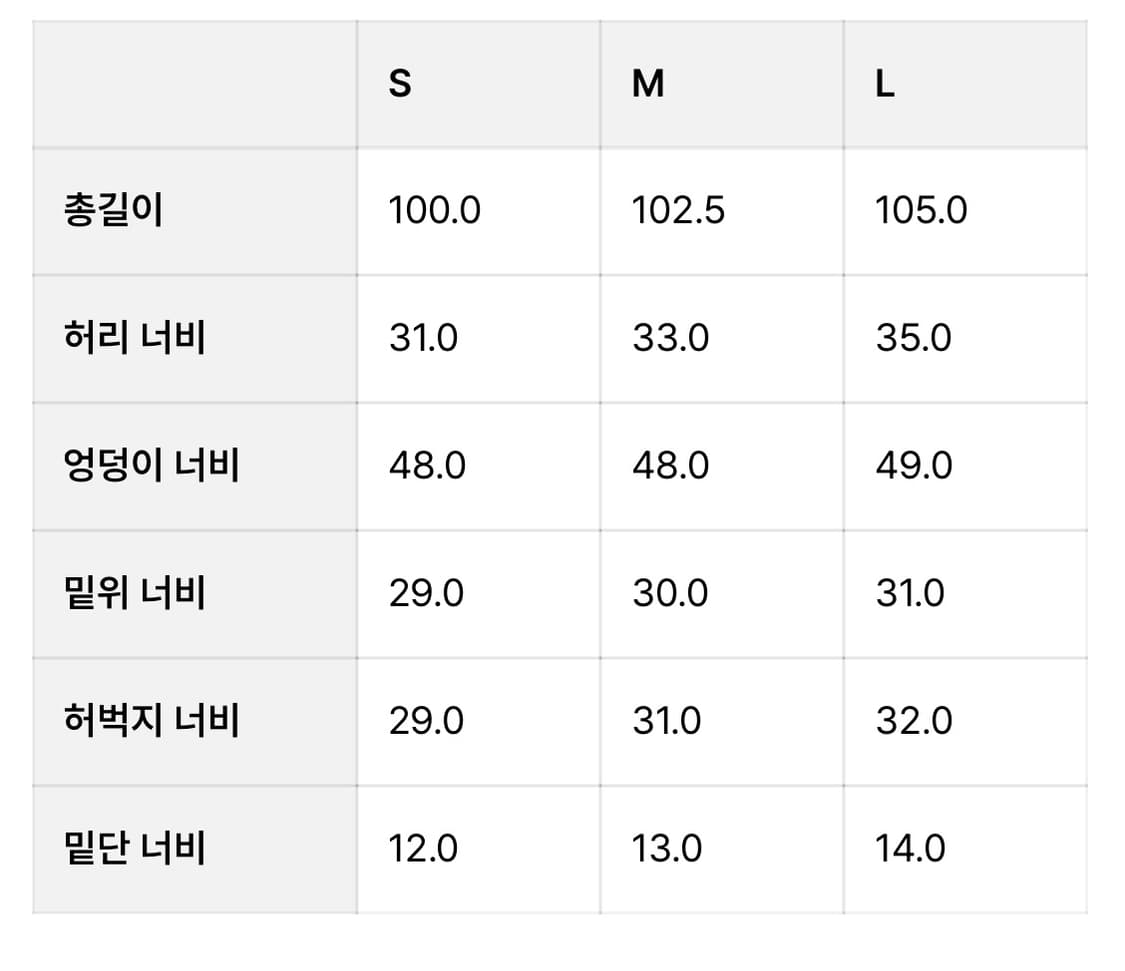Click the 33.0 waist width cell
This screenshot has width=1125, height=971.
tap(670, 338)
